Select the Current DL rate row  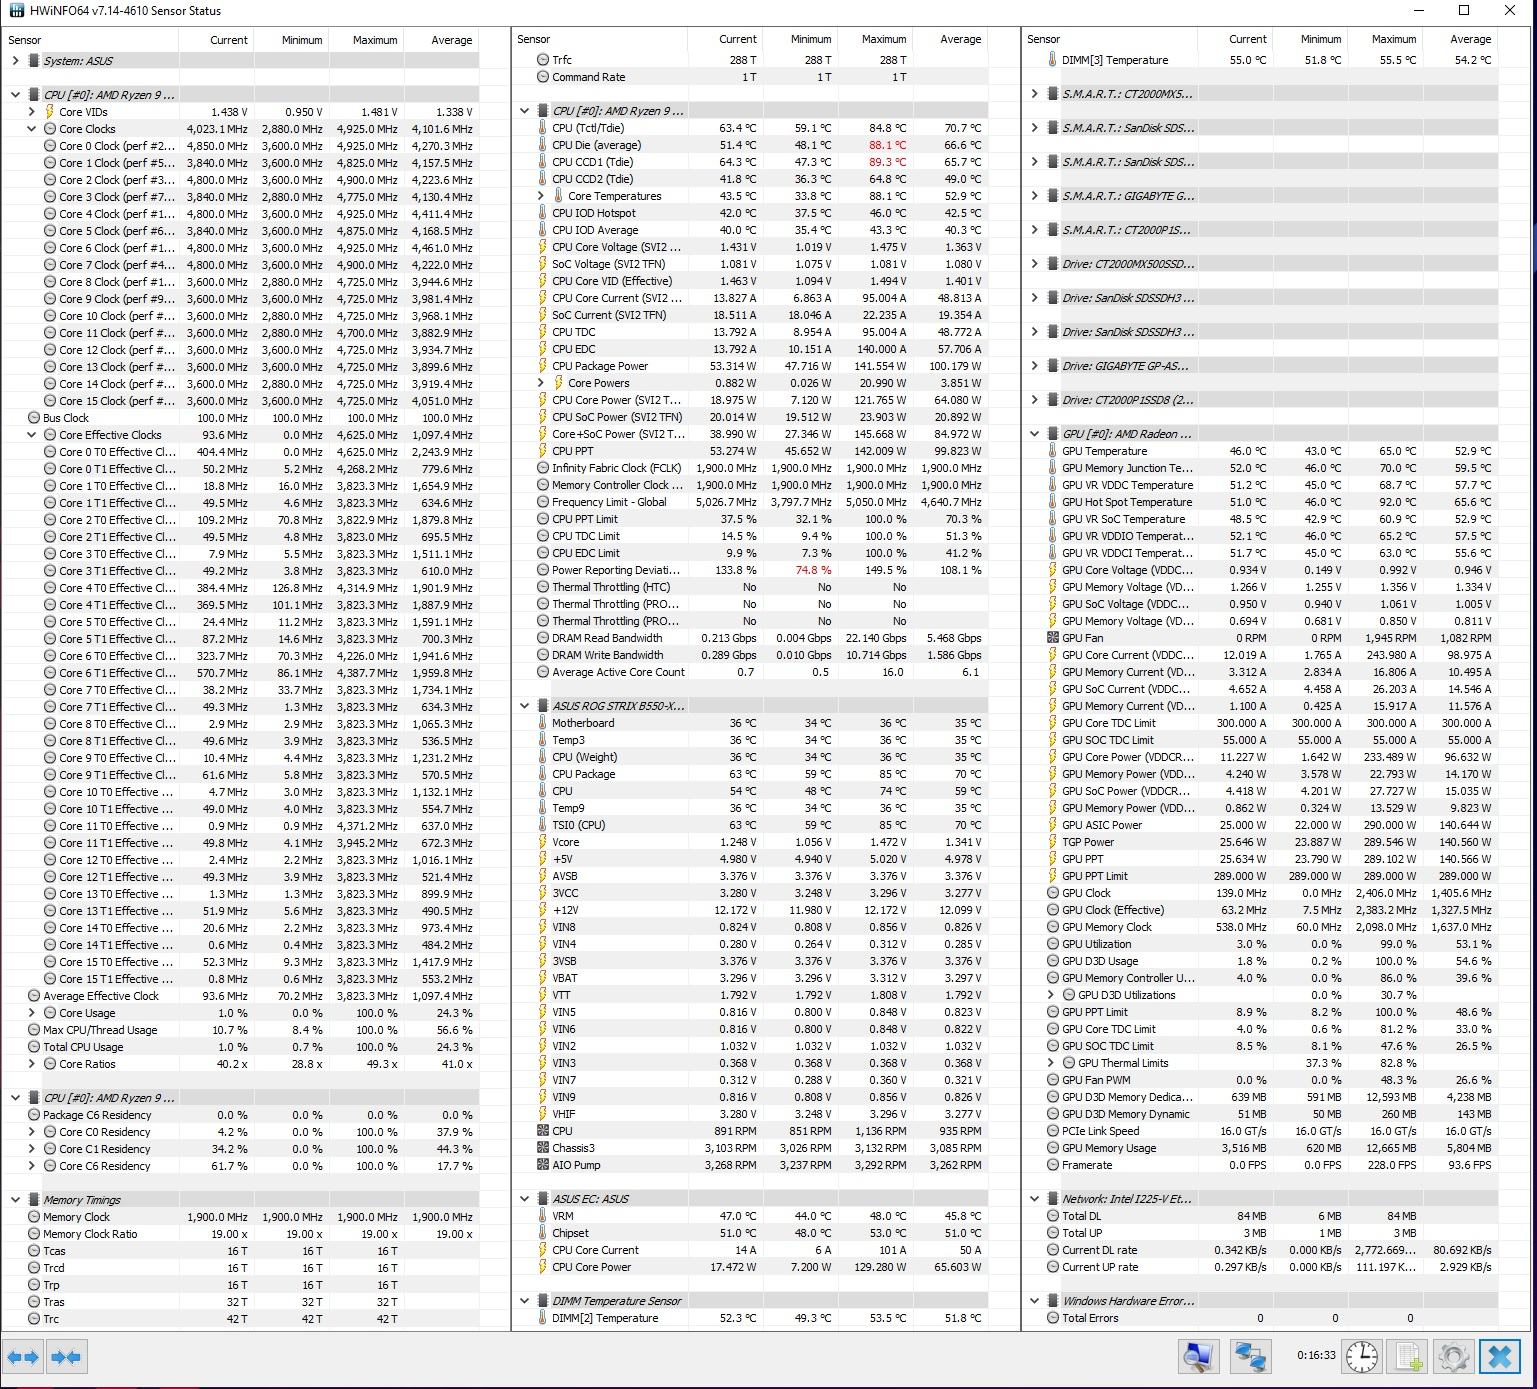1260,1250
